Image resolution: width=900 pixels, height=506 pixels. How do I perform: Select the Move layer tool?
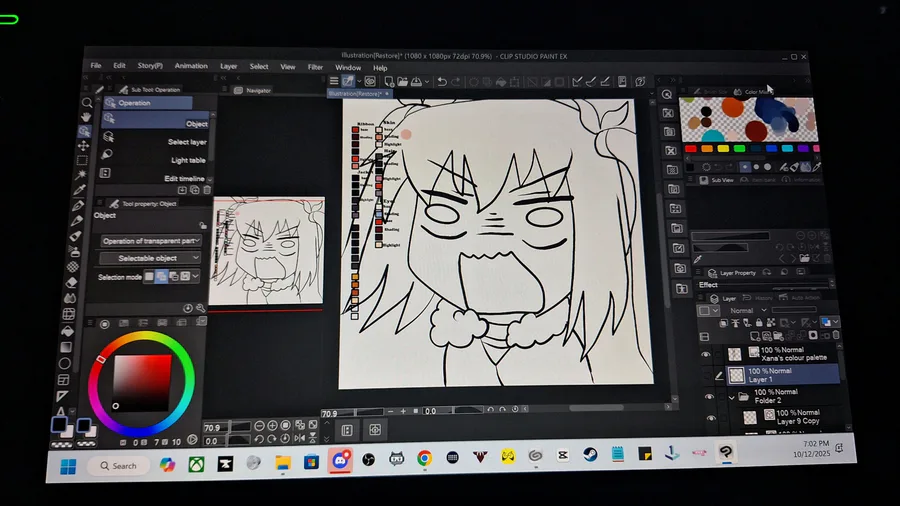[x=84, y=146]
